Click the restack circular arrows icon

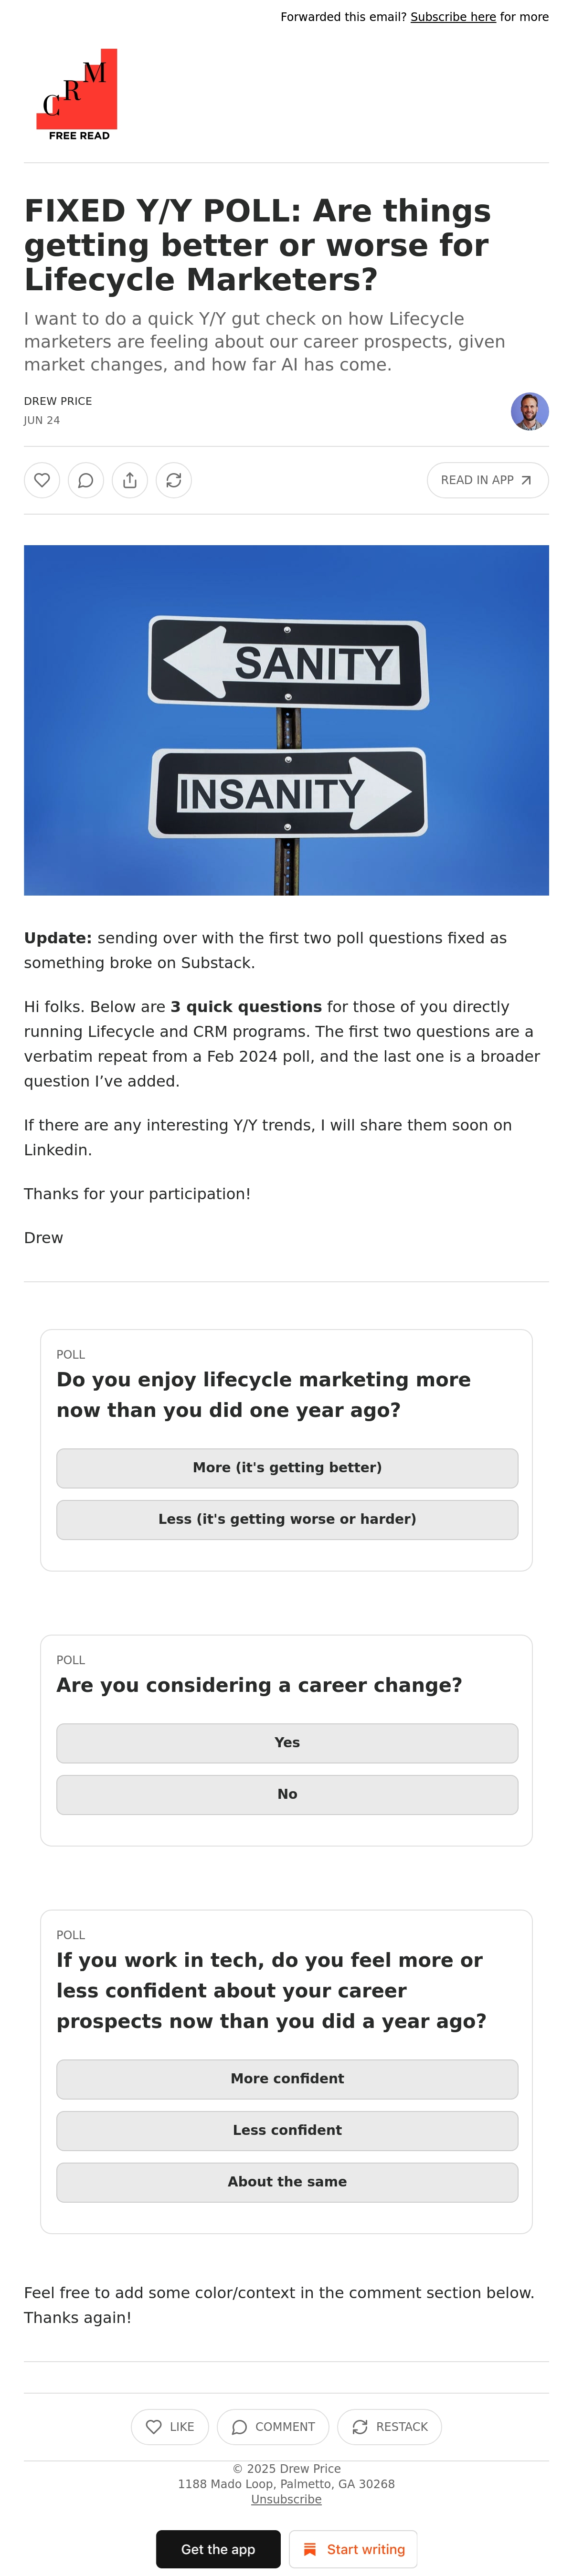click(174, 480)
